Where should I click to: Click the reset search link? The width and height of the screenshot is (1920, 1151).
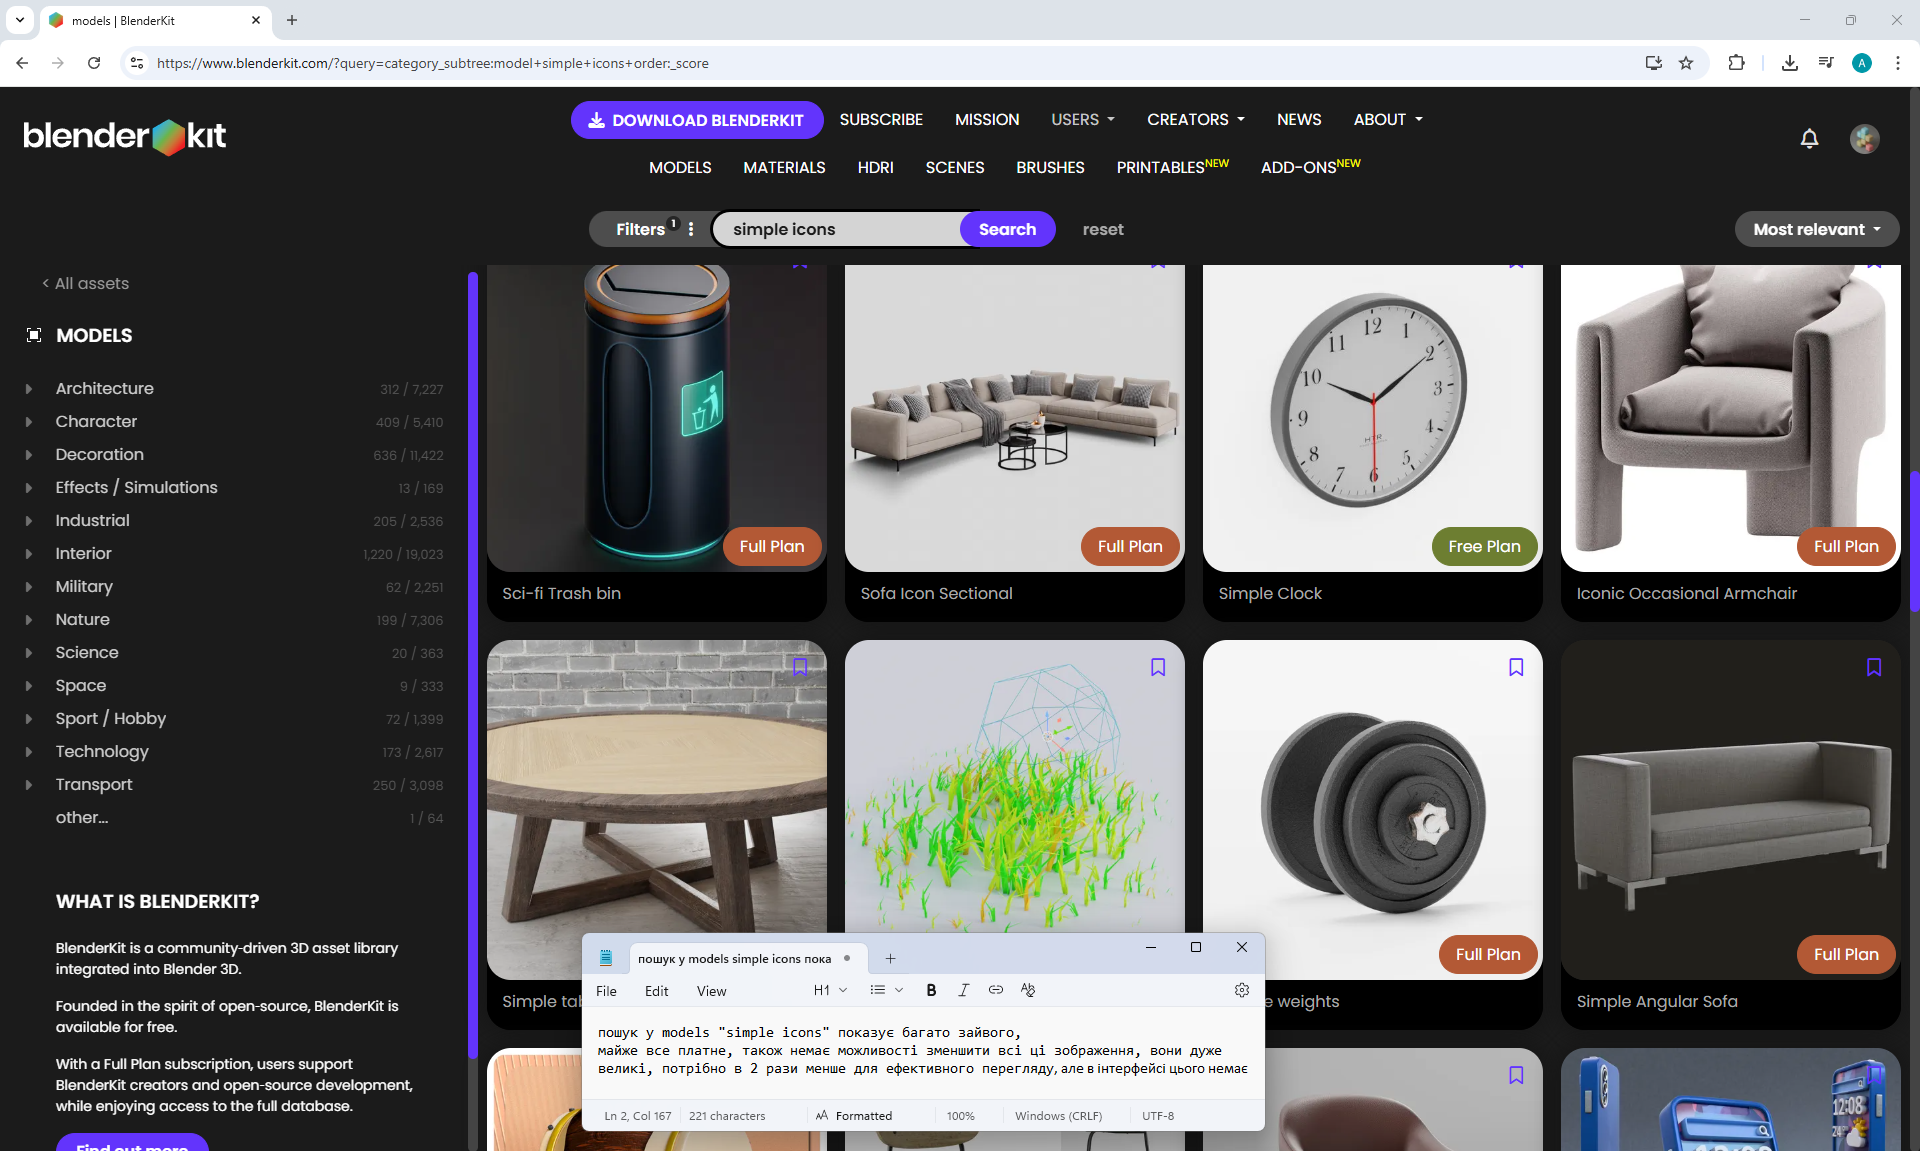point(1102,229)
